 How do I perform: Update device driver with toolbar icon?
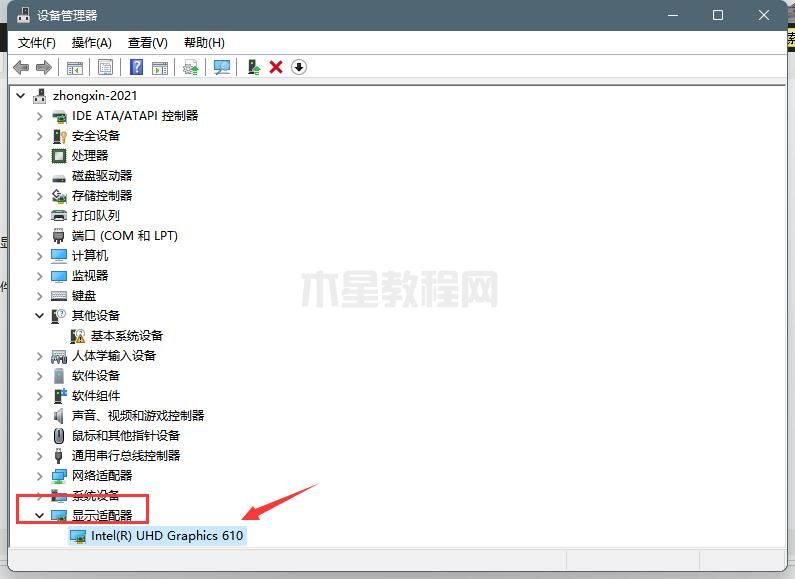coord(191,67)
